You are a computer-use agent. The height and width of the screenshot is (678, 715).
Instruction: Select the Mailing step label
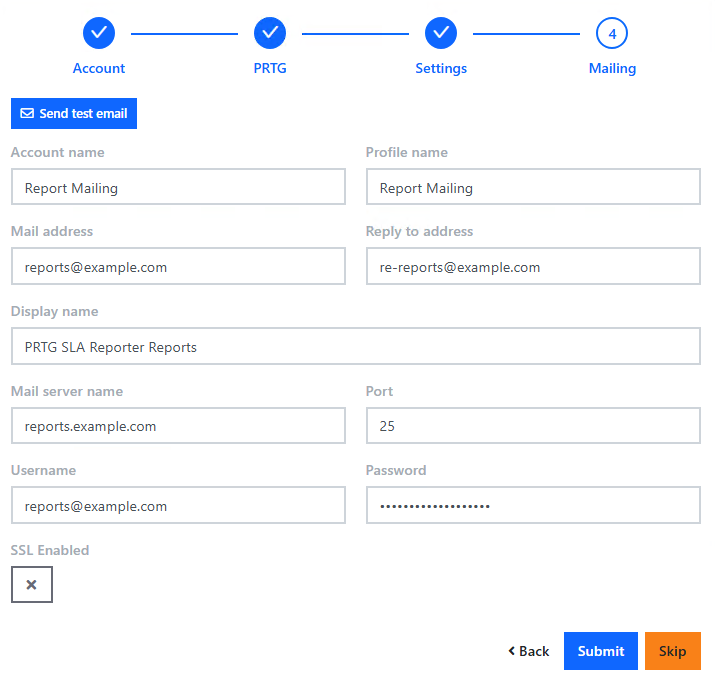[x=612, y=68]
